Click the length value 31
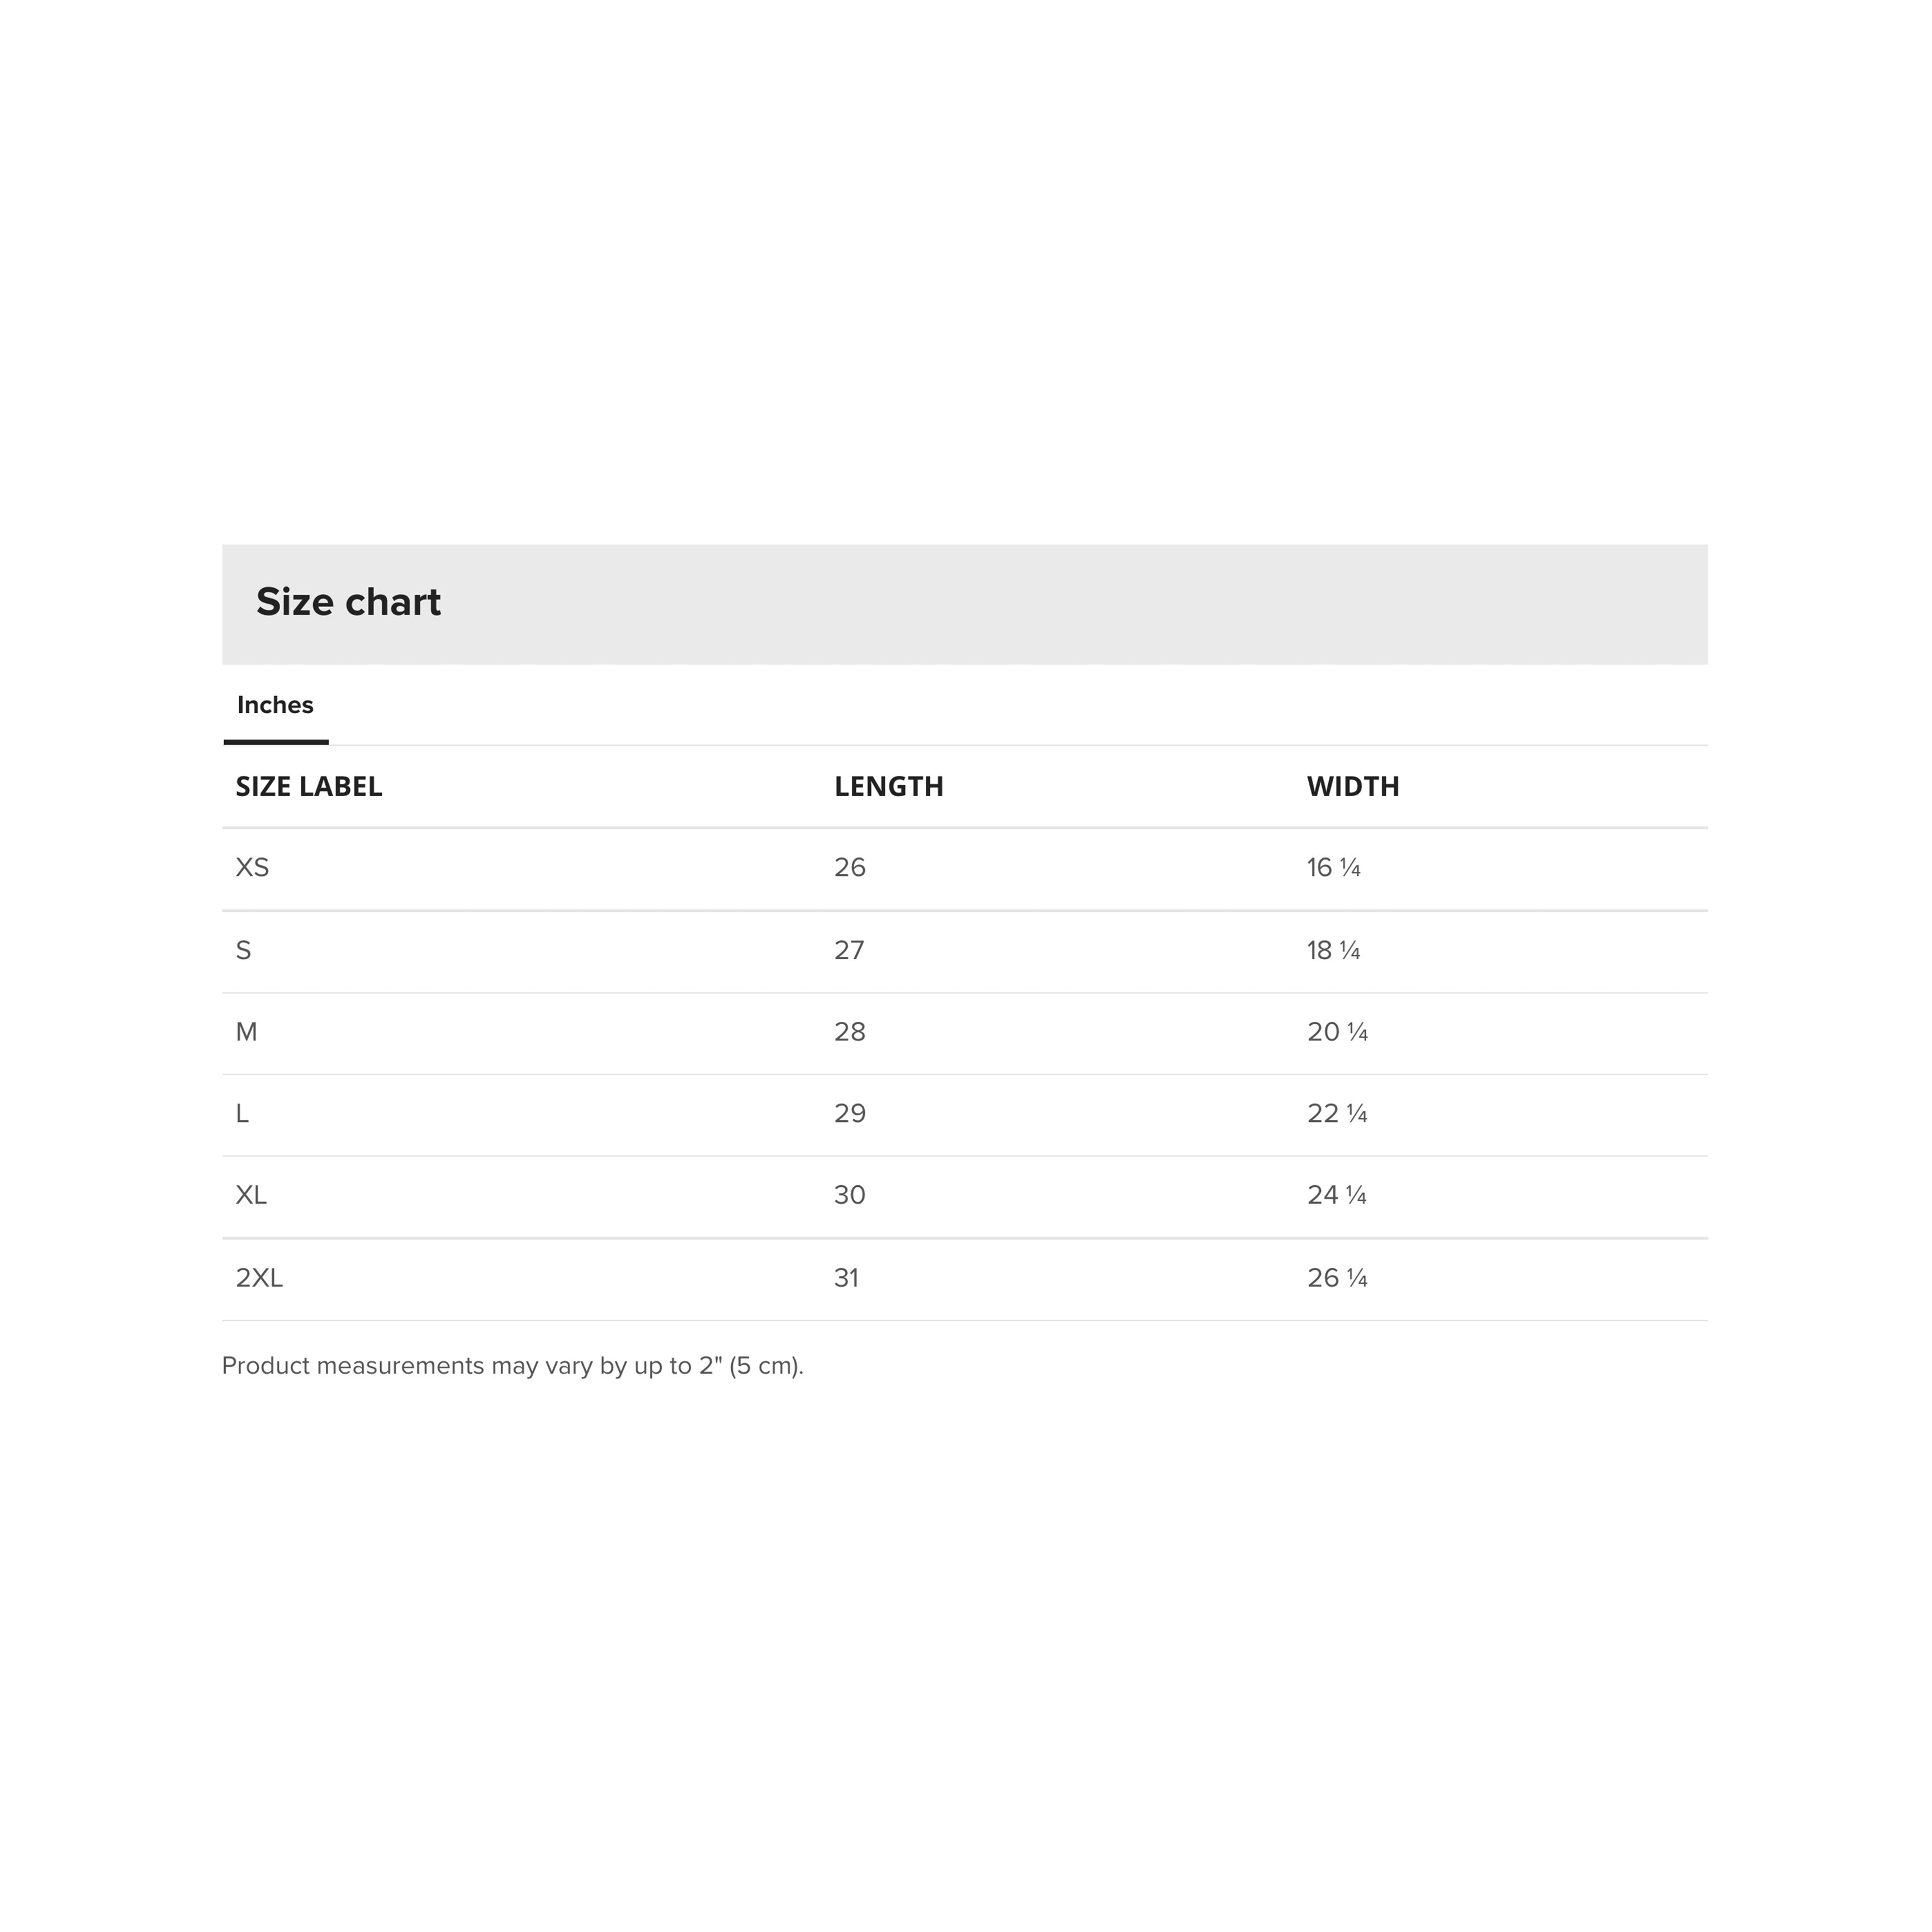This screenshot has height=1932, width=1932. [x=846, y=1278]
